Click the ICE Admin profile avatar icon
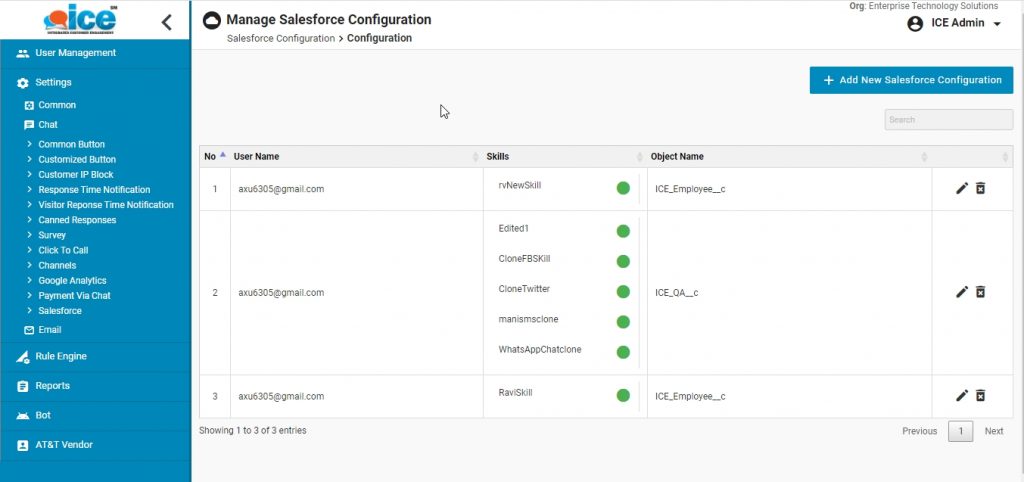 [x=915, y=24]
